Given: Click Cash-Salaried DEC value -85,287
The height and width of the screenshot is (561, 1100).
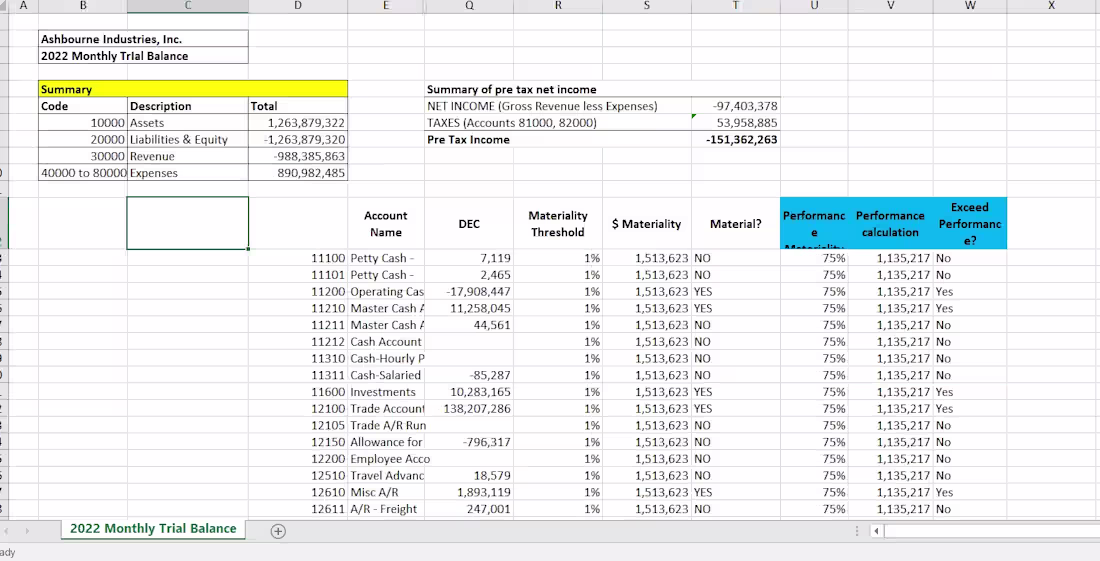Looking at the screenshot, I should 469,375.
